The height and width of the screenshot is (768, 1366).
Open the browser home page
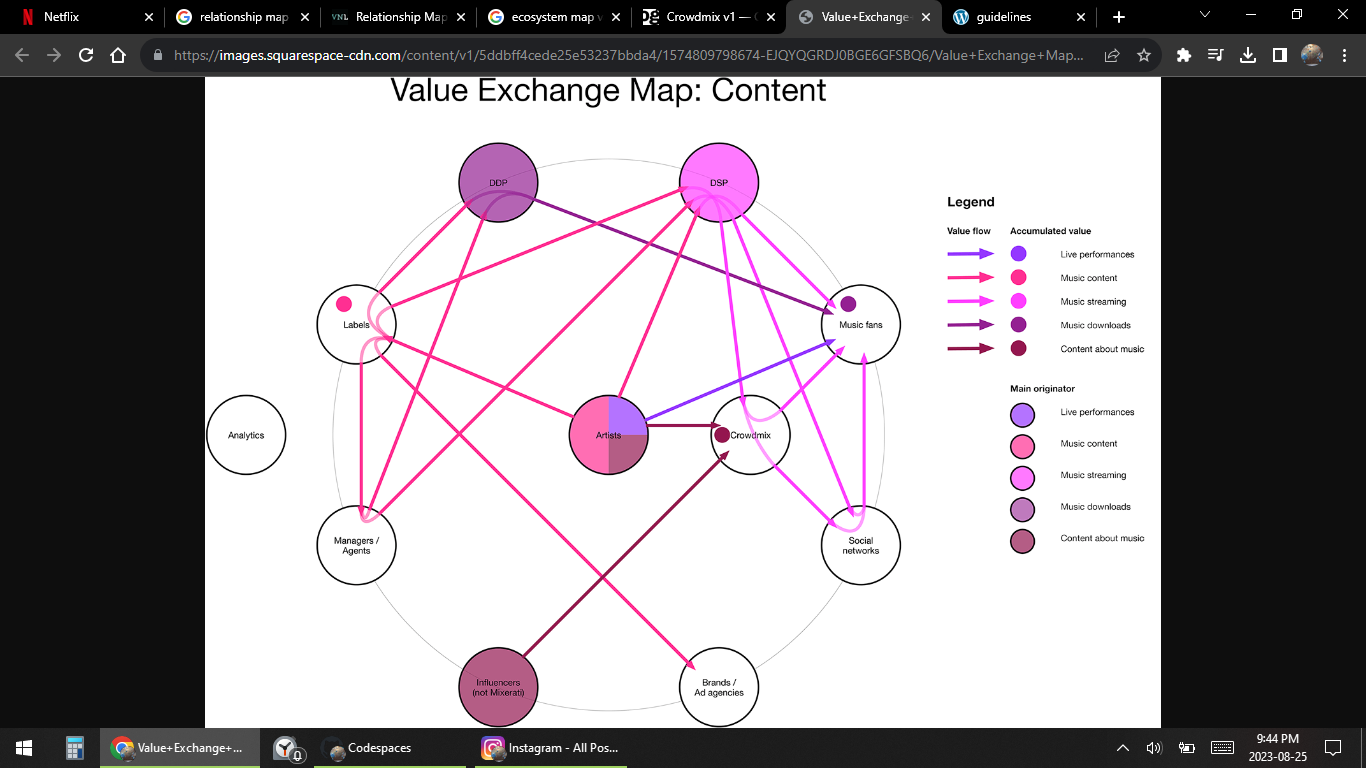point(118,56)
